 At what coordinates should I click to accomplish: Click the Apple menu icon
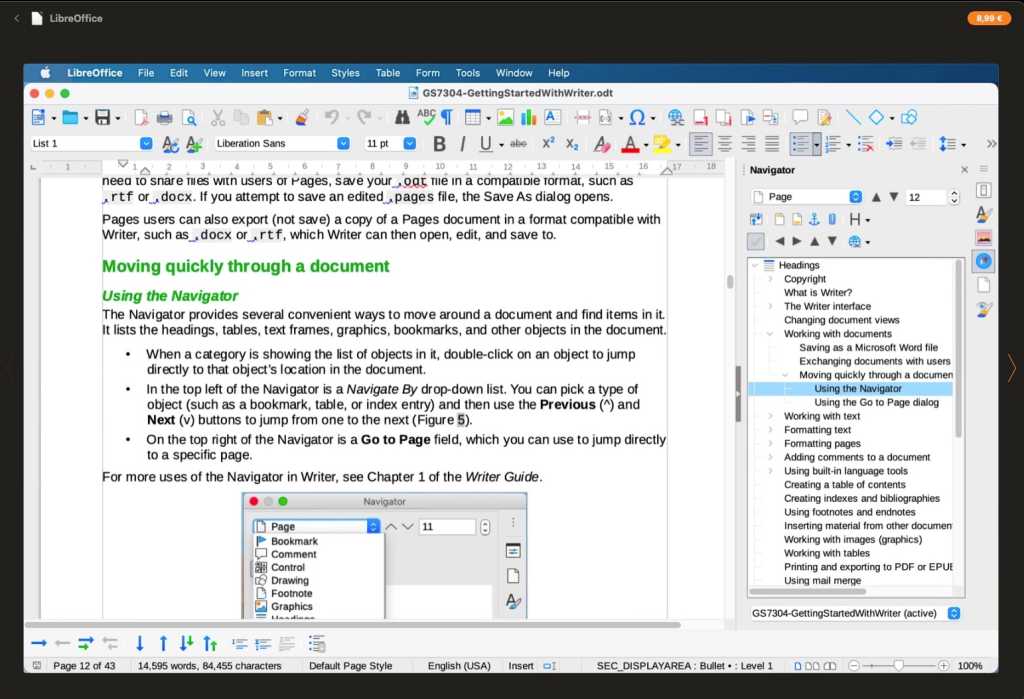click(x=45, y=73)
